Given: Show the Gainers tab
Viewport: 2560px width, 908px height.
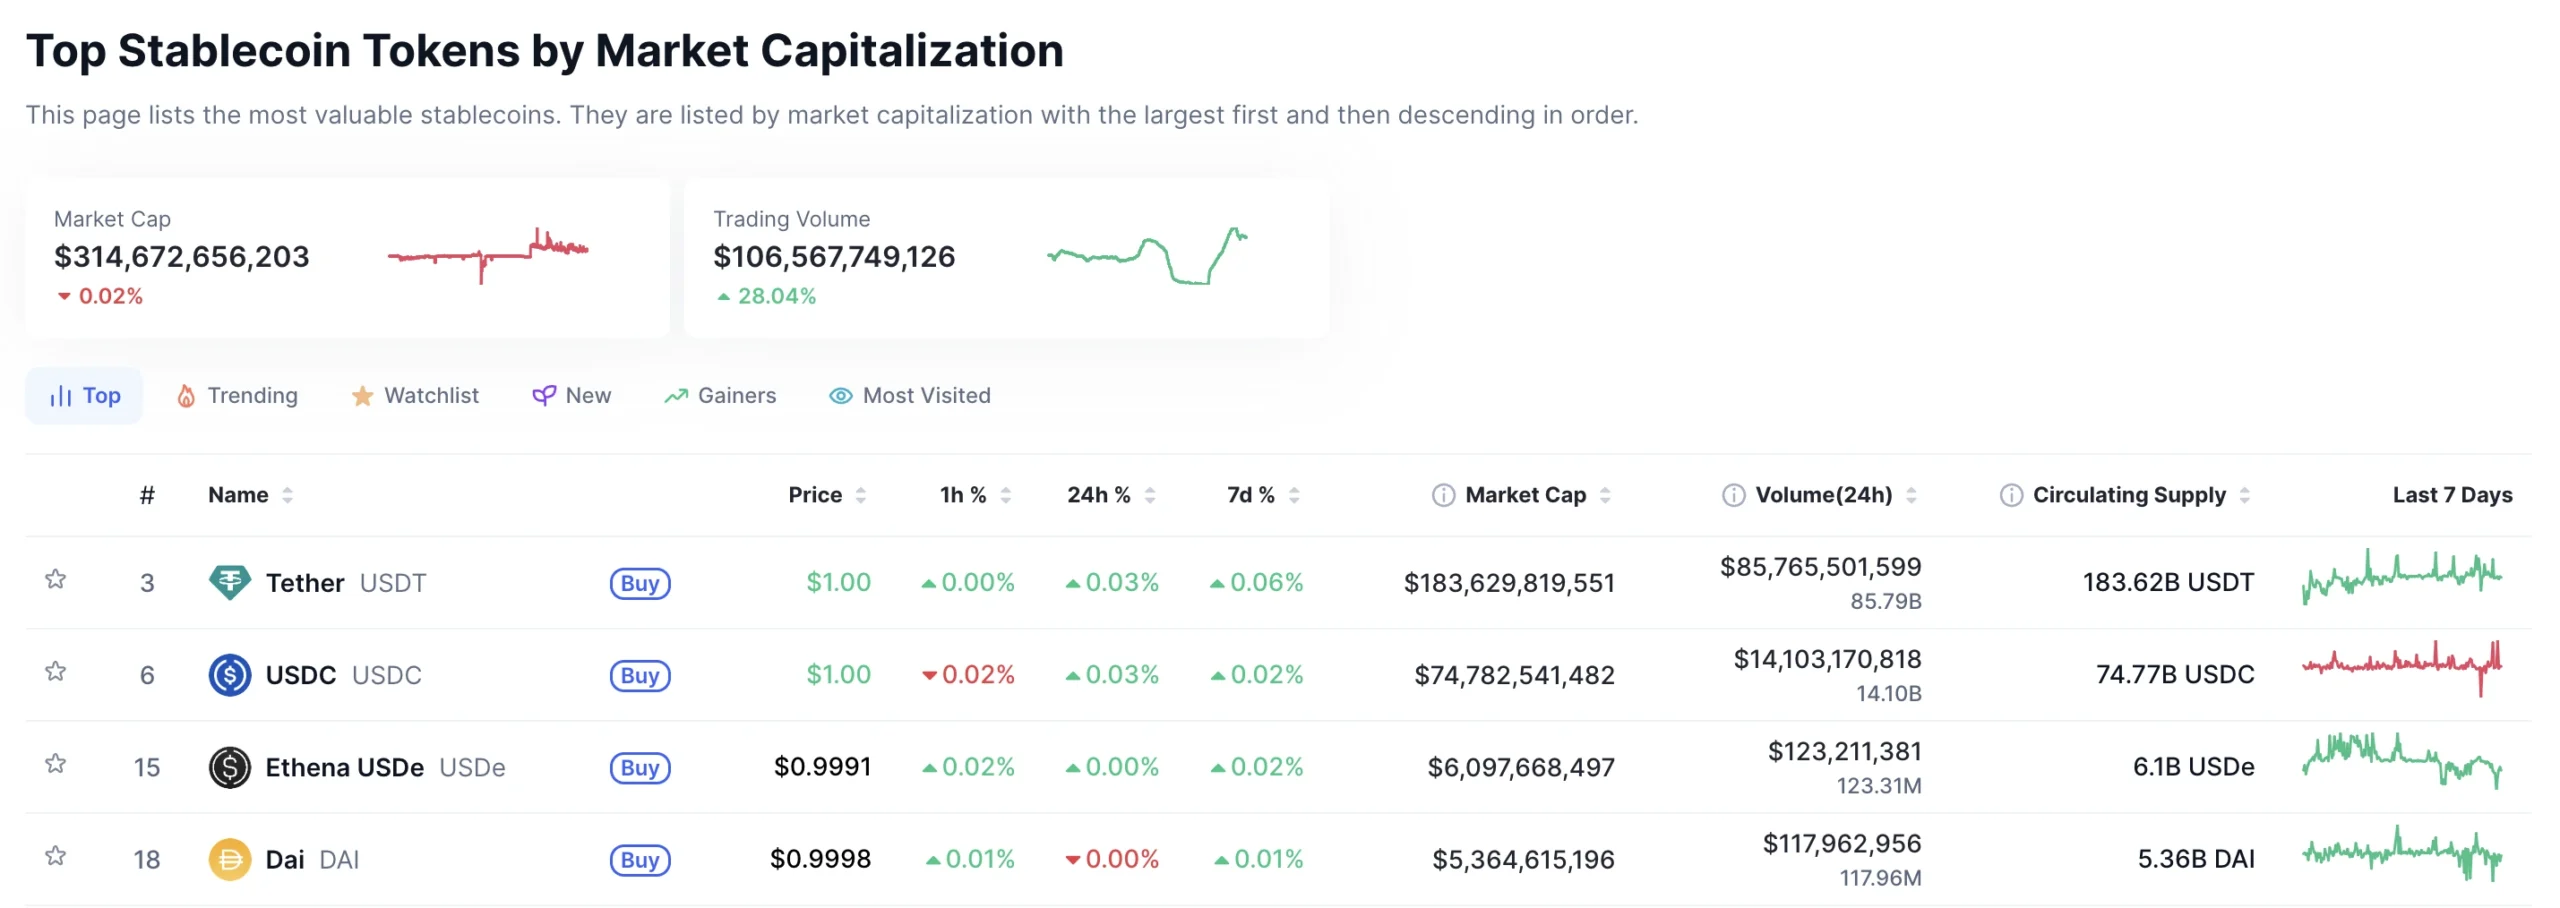Looking at the screenshot, I should 720,396.
